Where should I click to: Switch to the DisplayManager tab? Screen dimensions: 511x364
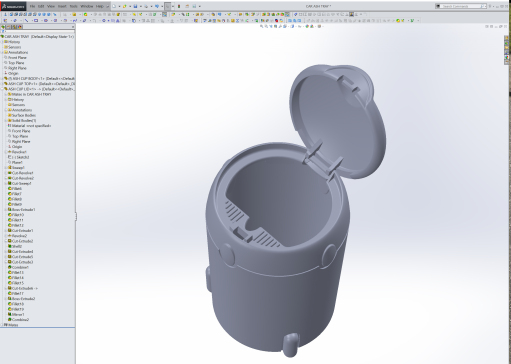point(20,27)
